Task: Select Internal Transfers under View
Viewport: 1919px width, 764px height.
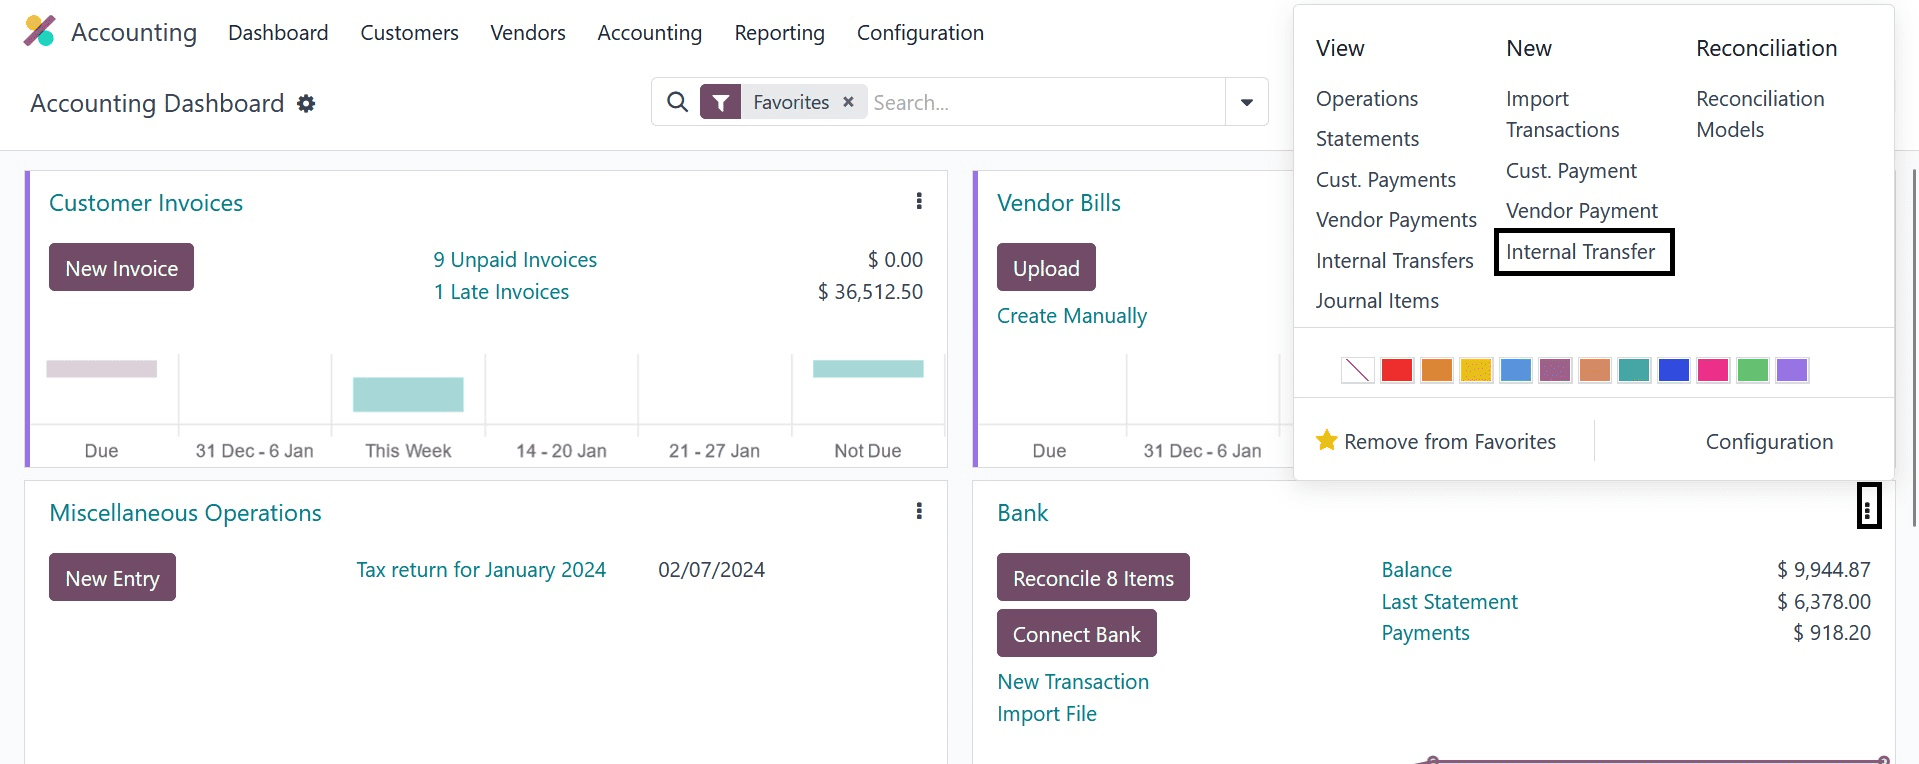Action: click(x=1395, y=261)
